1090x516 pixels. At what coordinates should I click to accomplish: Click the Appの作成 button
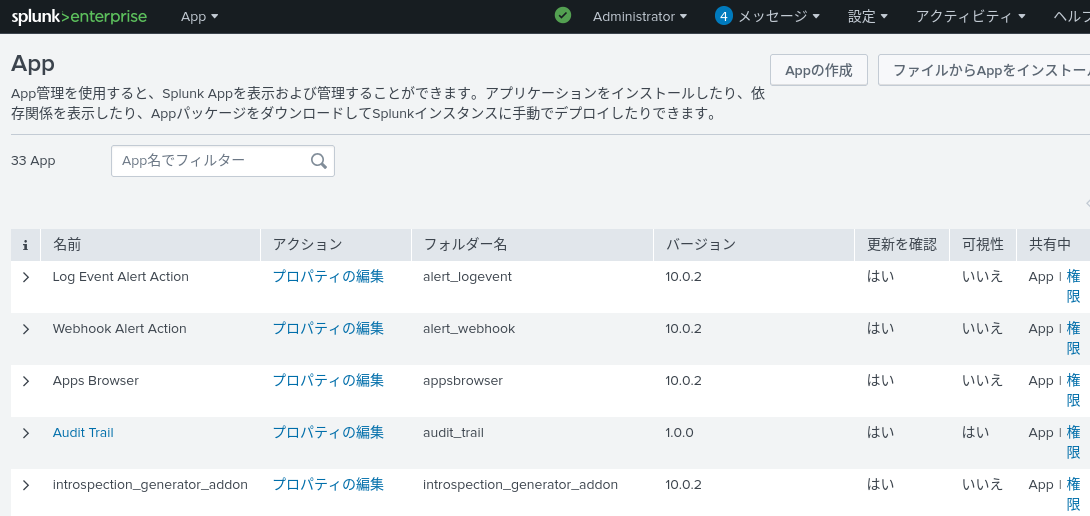818,70
